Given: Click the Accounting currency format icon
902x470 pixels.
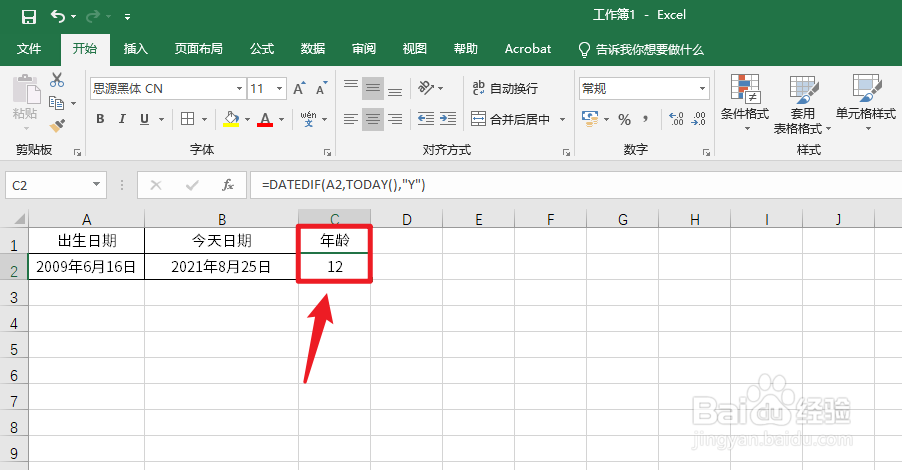Looking at the screenshot, I should tap(590, 119).
